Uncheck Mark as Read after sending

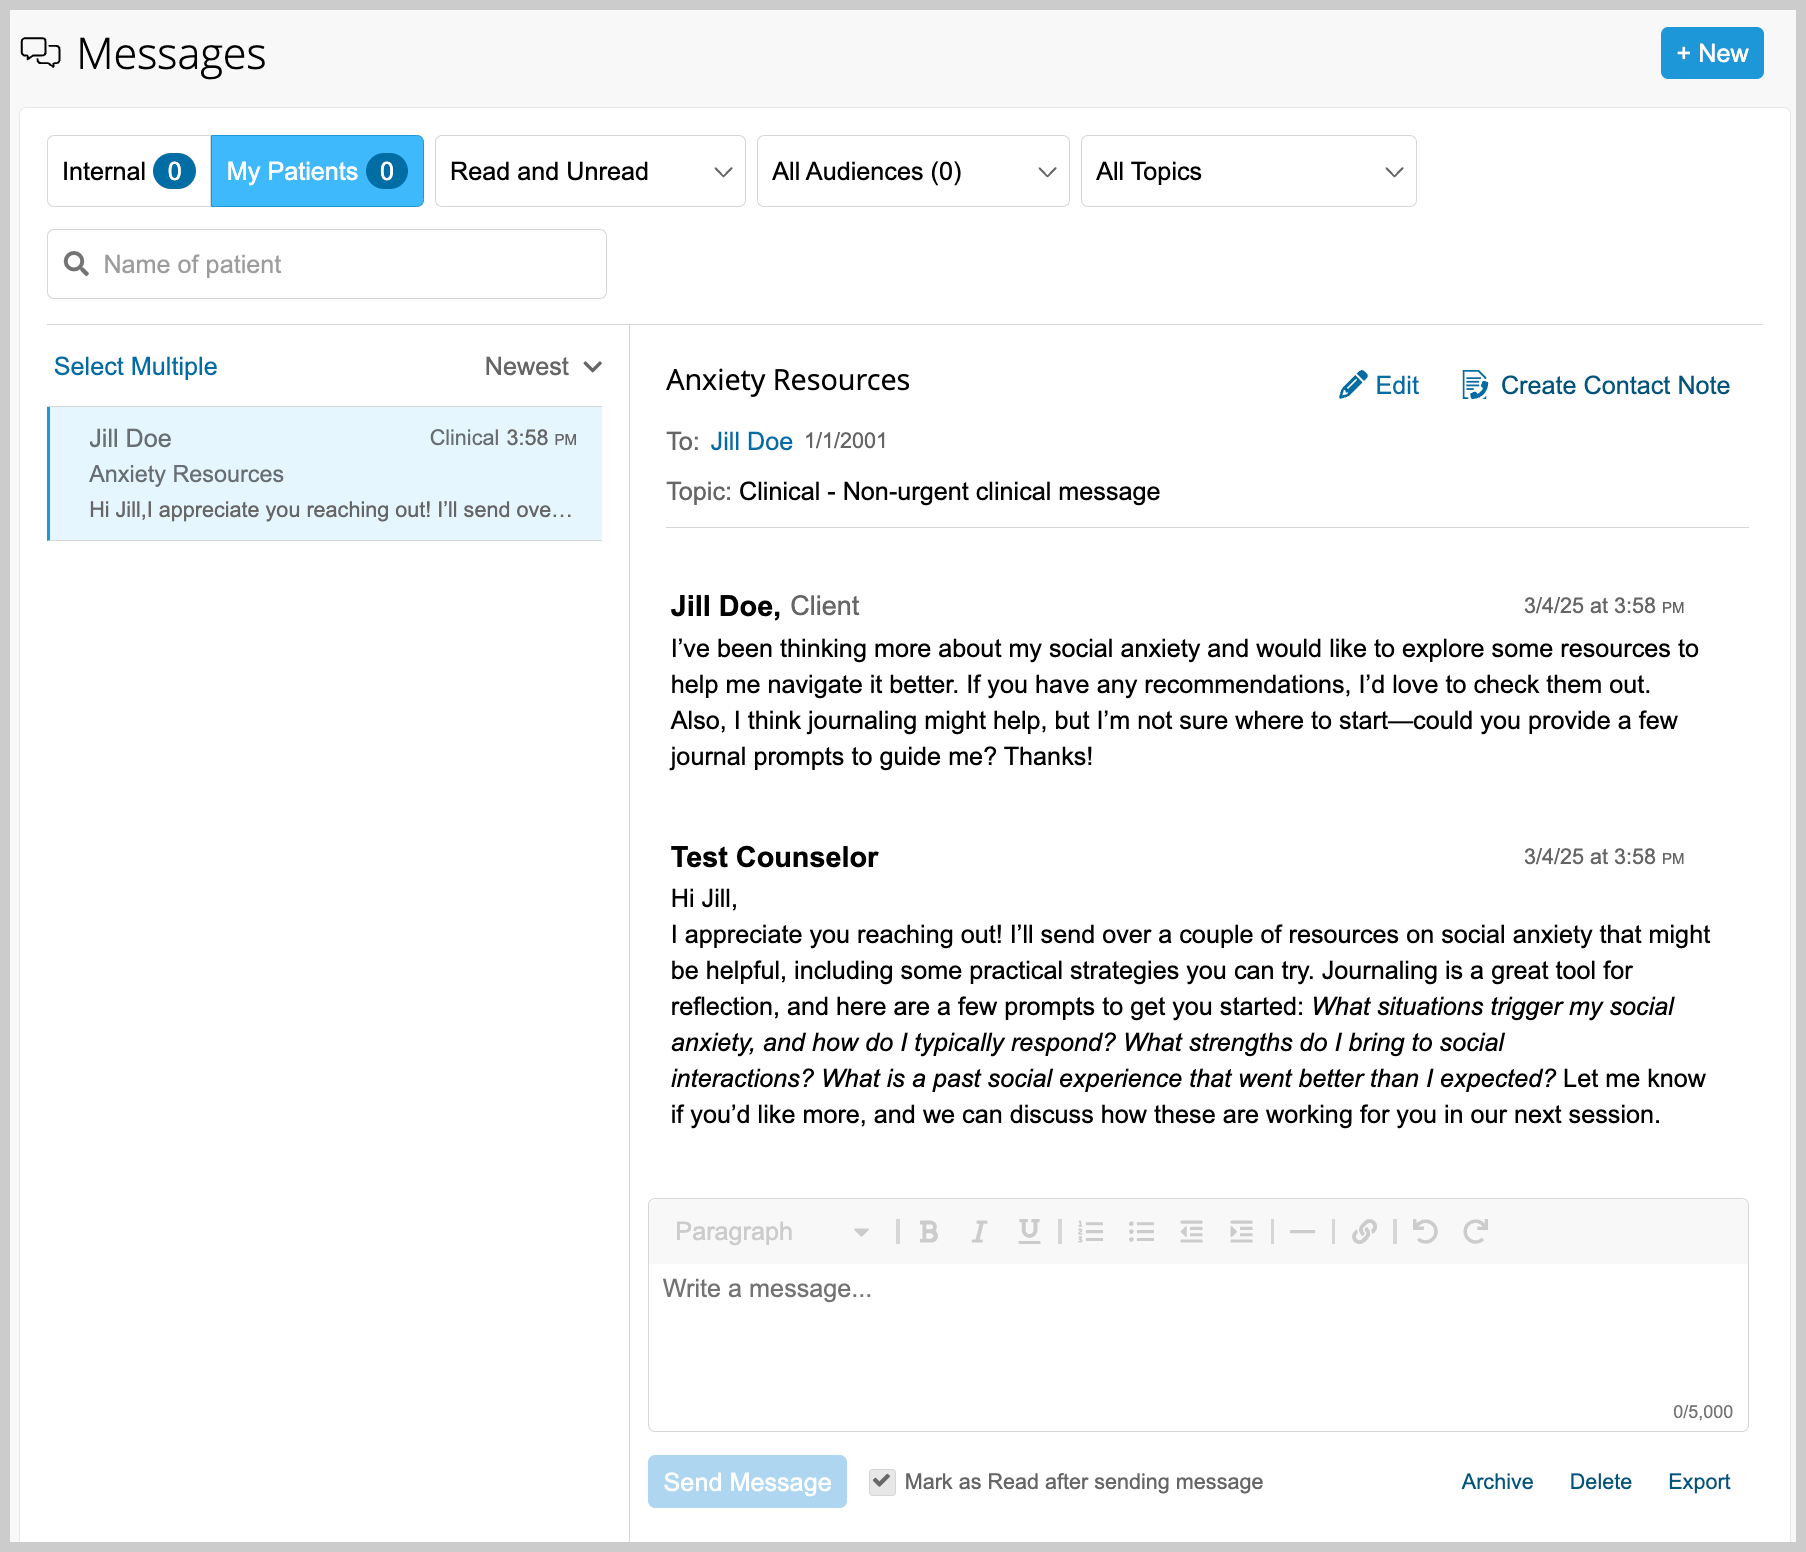coord(882,1481)
